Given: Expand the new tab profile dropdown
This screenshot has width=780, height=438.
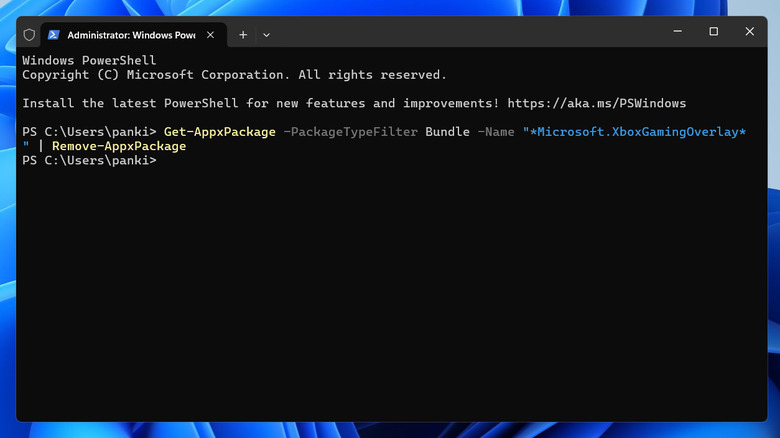Looking at the screenshot, I should click(x=266, y=34).
